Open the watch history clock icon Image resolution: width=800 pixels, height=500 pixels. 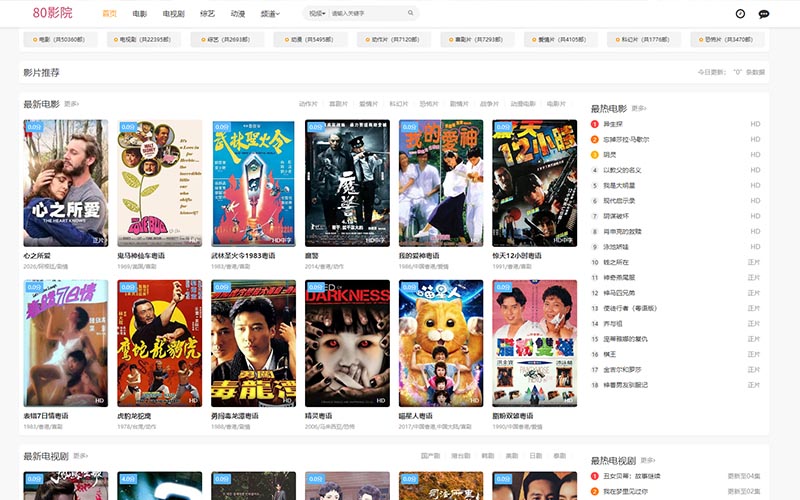pos(740,14)
